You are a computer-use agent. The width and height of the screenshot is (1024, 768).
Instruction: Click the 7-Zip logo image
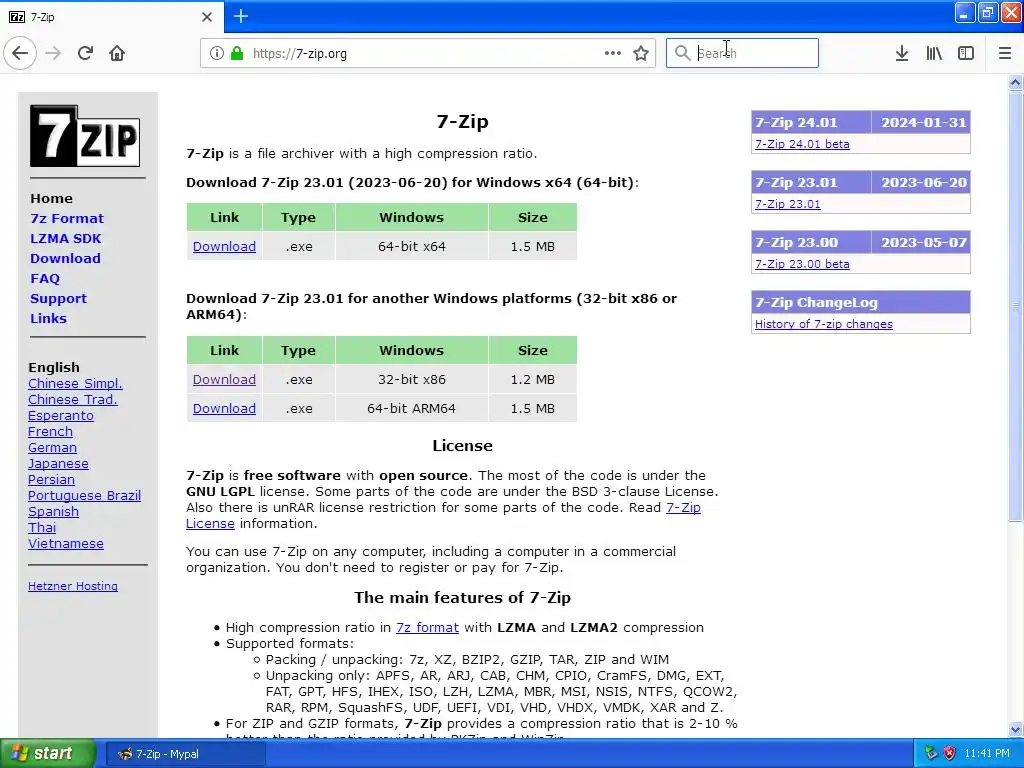pyautogui.click(x=85, y=136)
